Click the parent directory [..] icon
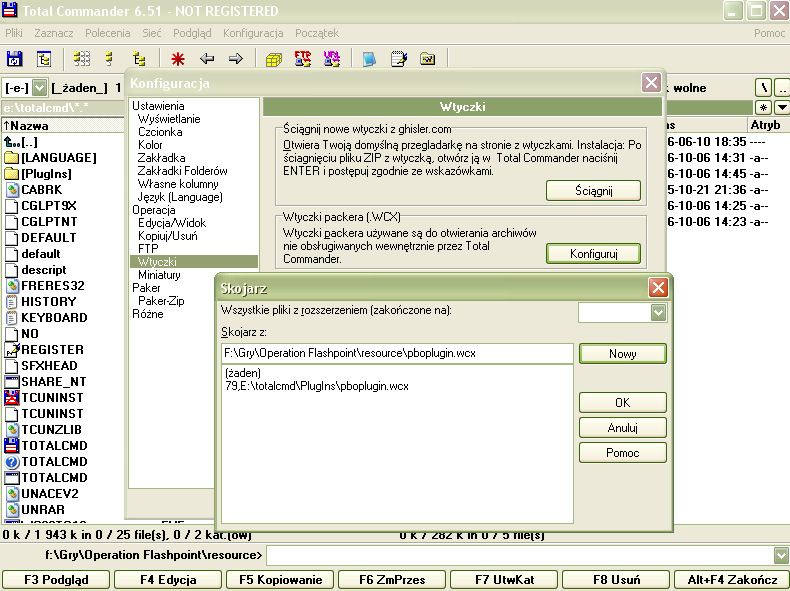The width and height of the screenshot is (790, 591). click(x=12, y=142)
